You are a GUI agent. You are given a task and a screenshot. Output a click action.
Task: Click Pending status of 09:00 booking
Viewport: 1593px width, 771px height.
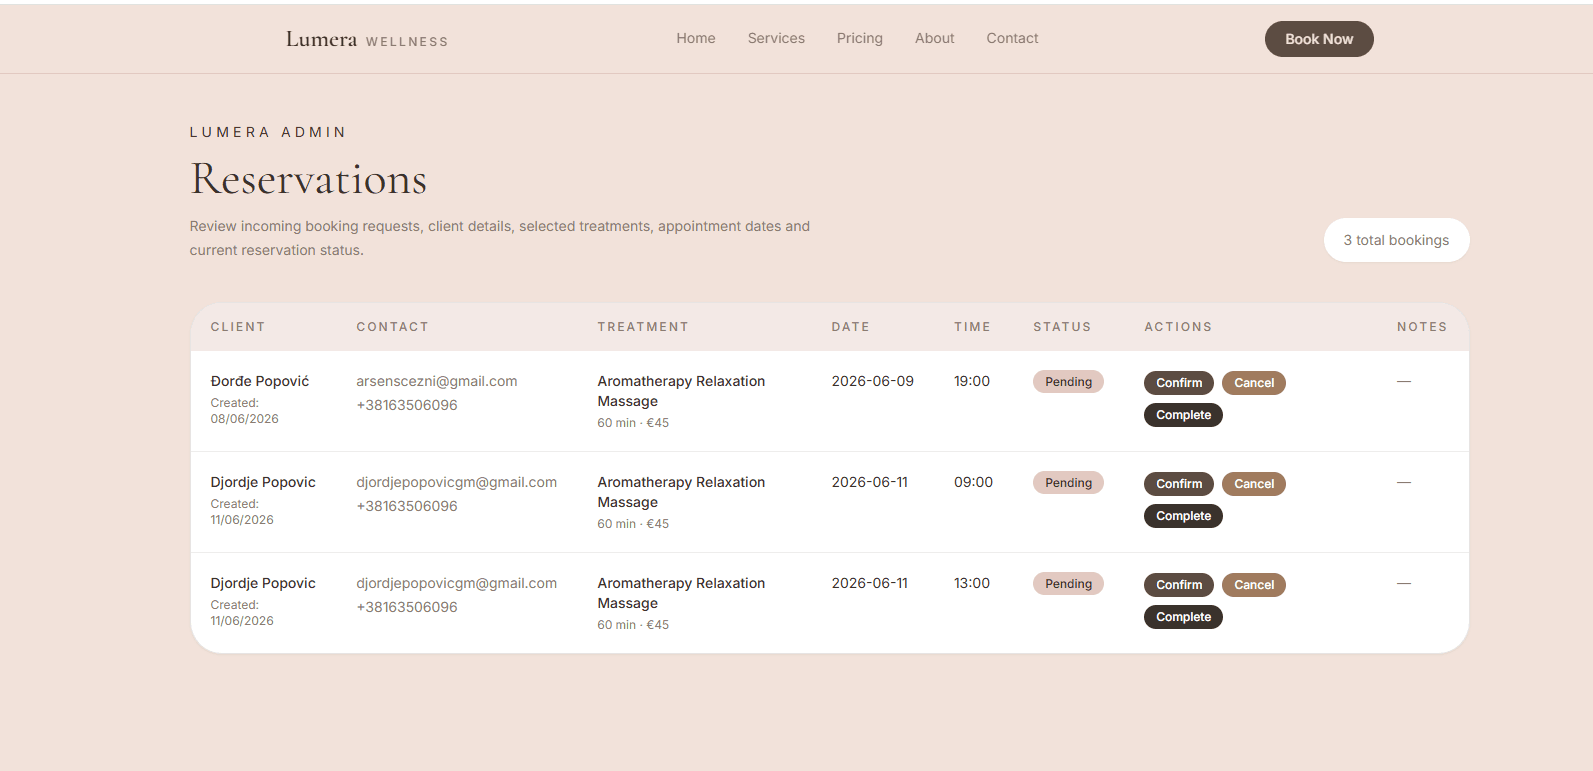[1068, 483]
